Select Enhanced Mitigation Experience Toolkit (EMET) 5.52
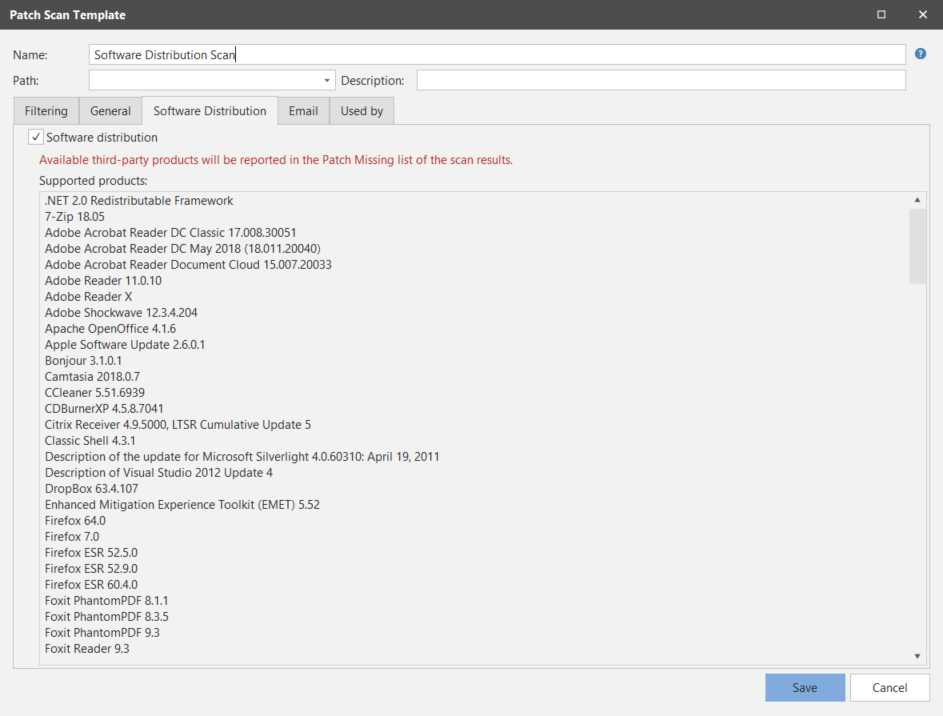This screenshot has width=943, height=716. point(182,504)
